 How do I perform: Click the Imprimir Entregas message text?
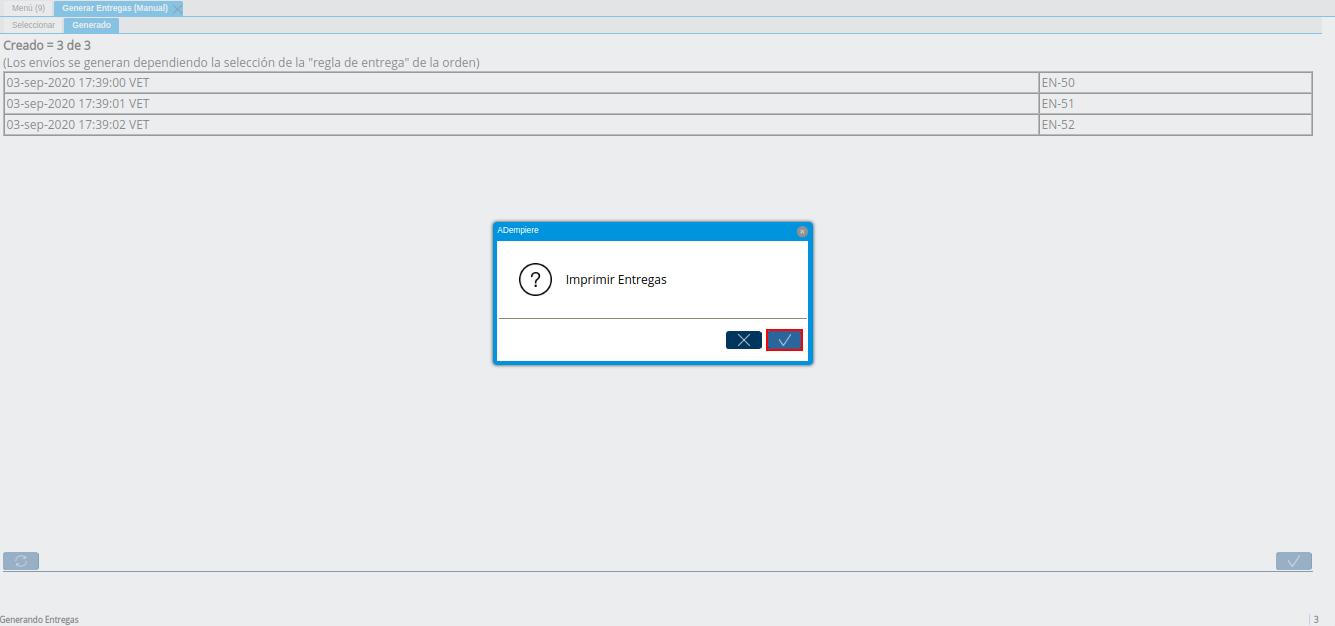click(x=616, y=280)
